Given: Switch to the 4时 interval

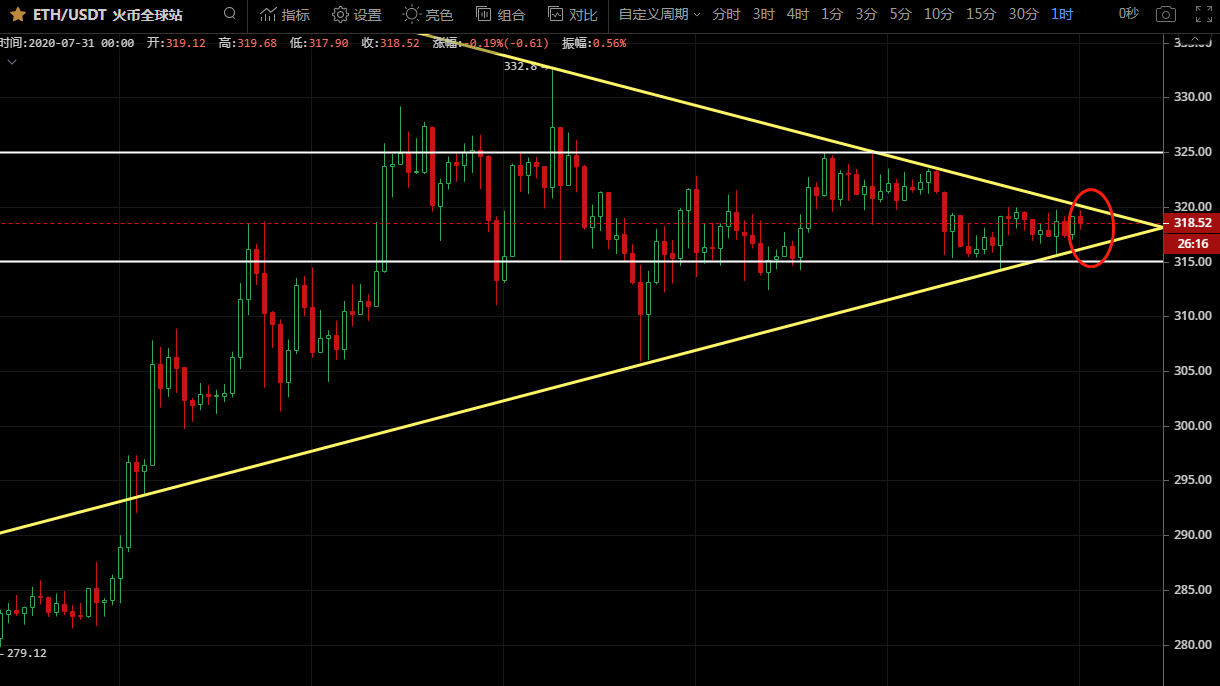Looking at the screenshot, I should pyautogui.click(x=797, y=14).
